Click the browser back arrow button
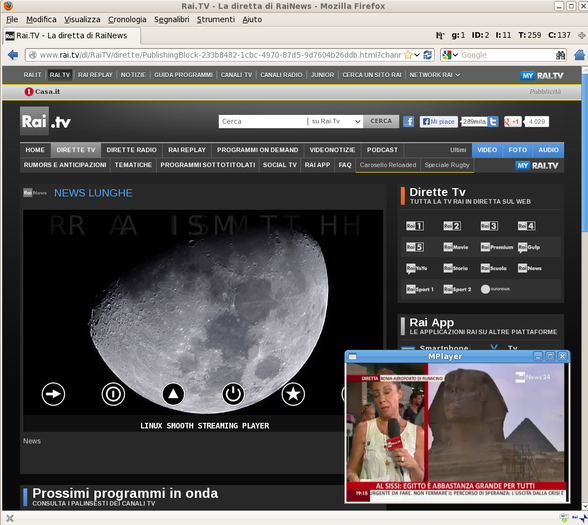Screen dimensions: 588x525 (x=13, y=55)
